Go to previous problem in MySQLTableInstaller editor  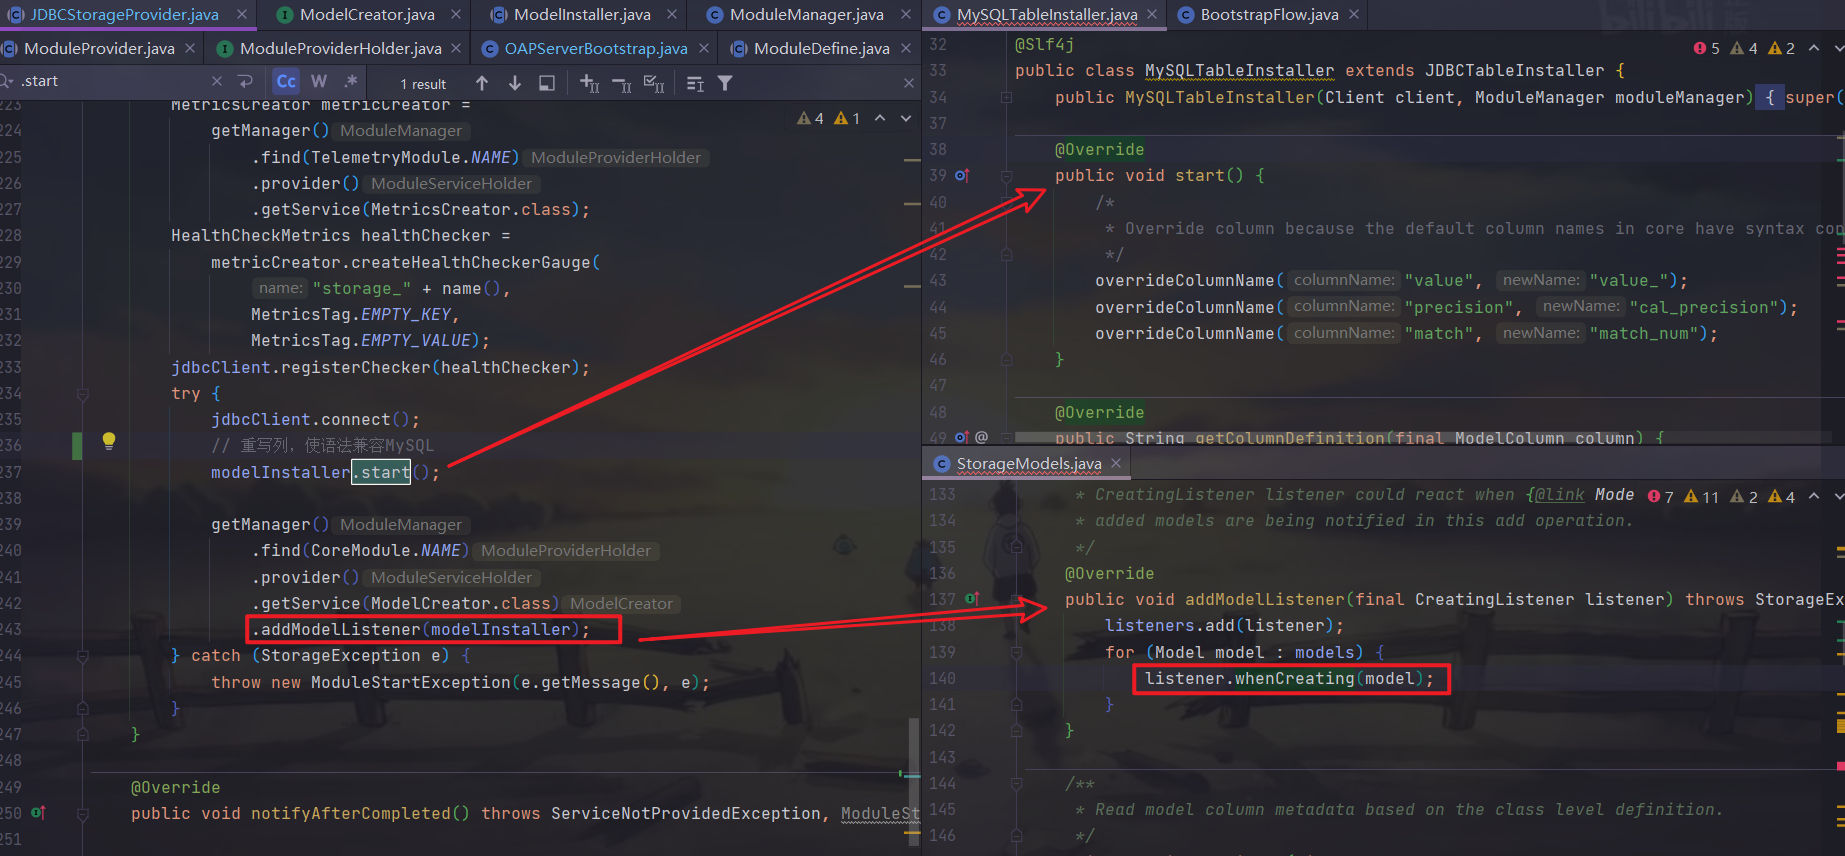coord(1814,48)
